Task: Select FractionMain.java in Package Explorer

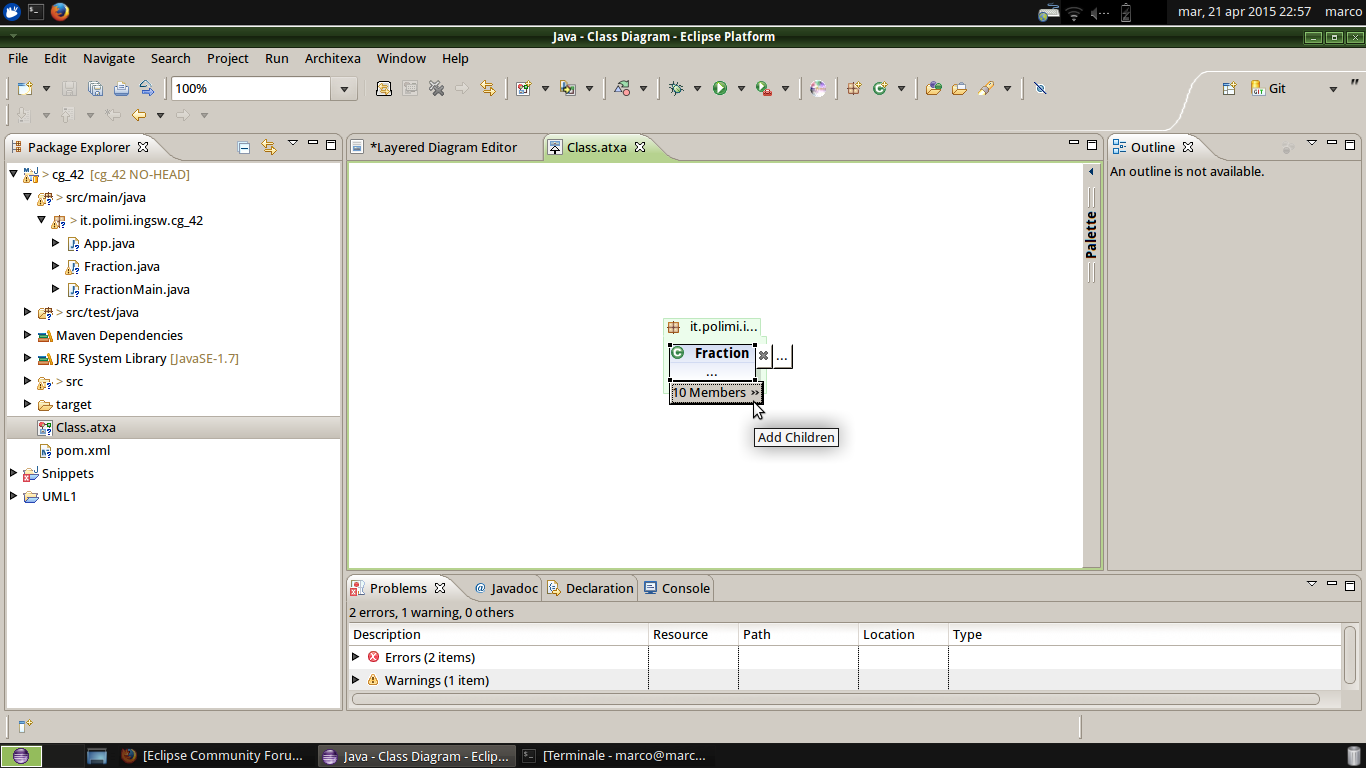Action: 137,289
